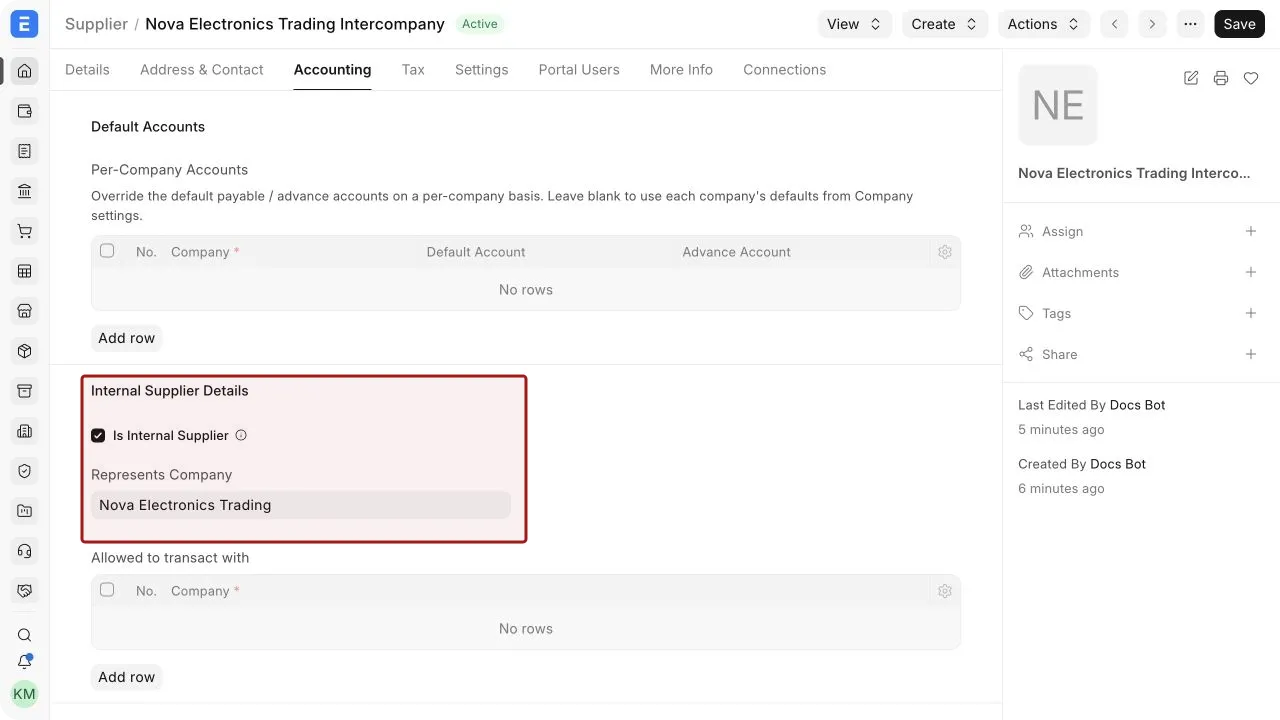Viewport: 1280px width, 720px height.
Task: Share the document using the plus icon
Action: pos(1251,354)
